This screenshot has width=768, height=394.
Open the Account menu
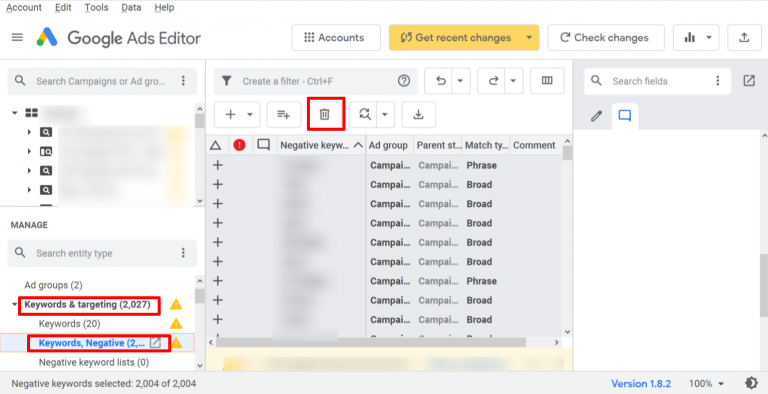pos(24,7)
